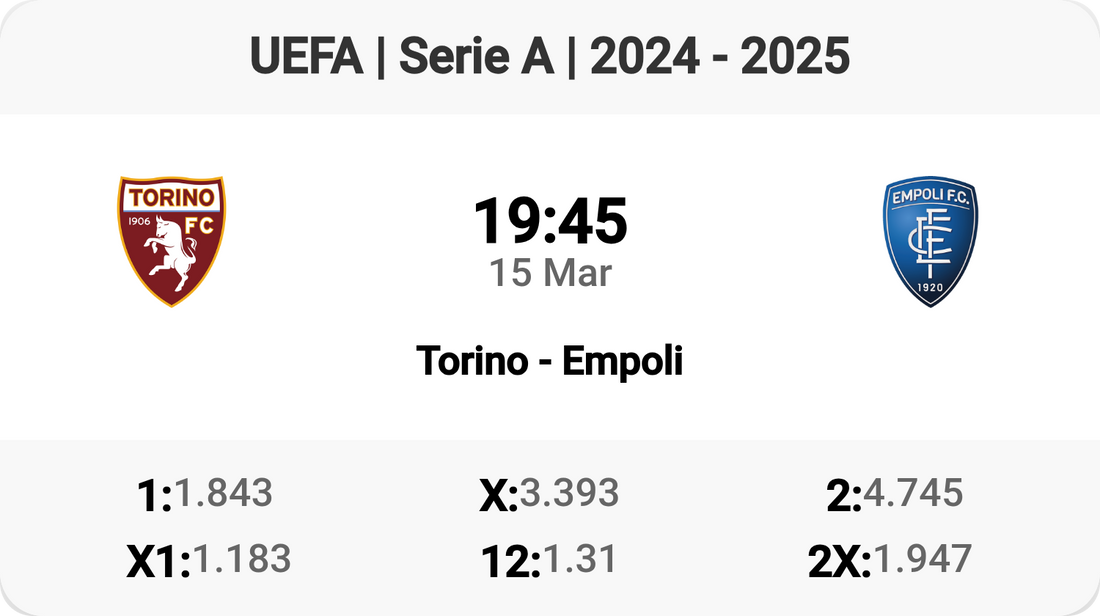Screen dimensions: 1100x616
Task: Select the 19:45 kickoff time
Action: coord(550,221)
